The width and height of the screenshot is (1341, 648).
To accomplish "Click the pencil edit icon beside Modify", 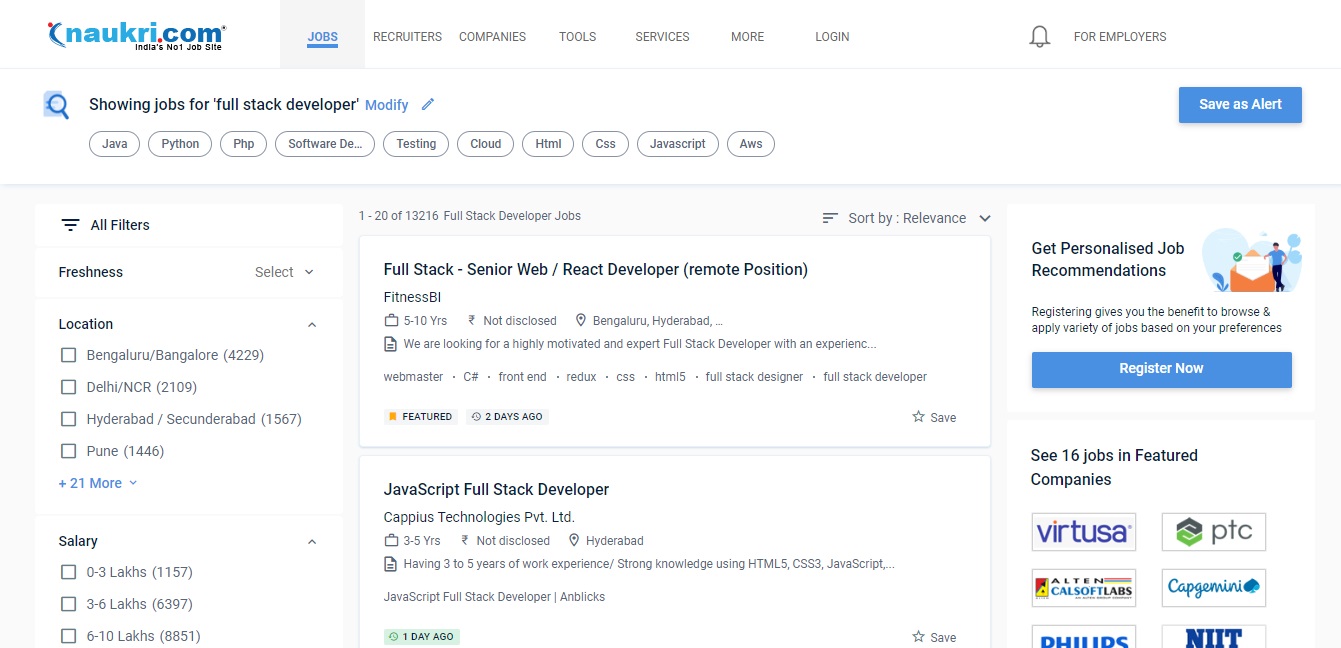I will [x=428, y=104].
